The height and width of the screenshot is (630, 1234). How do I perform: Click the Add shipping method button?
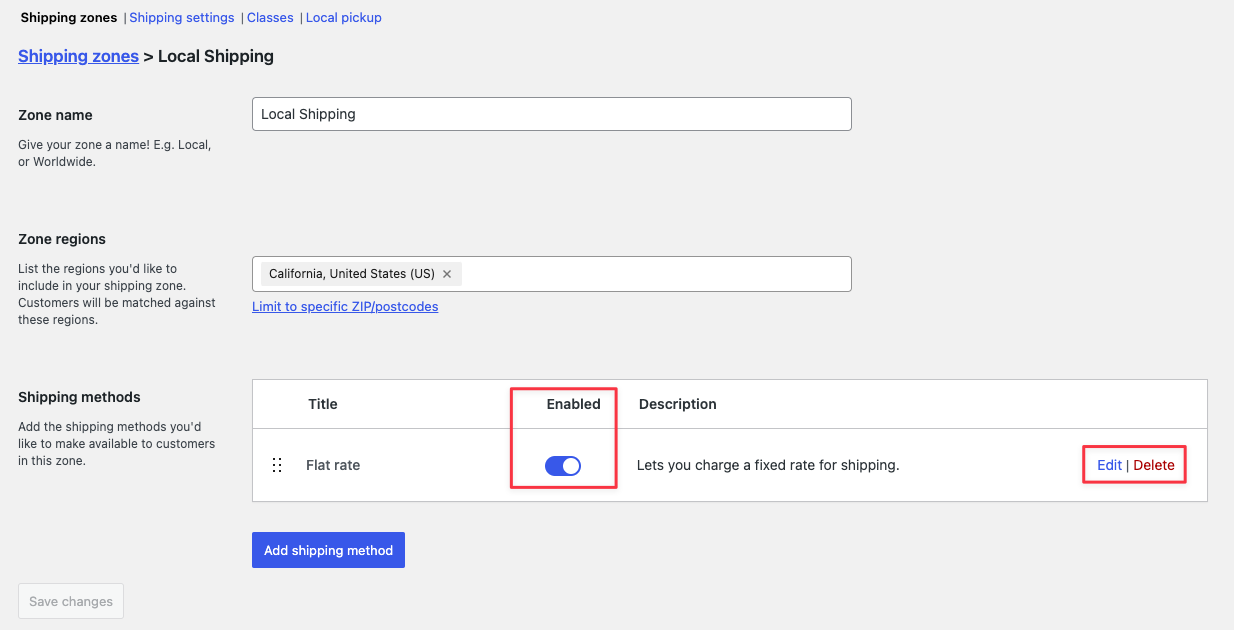click(x=328, y=549)
